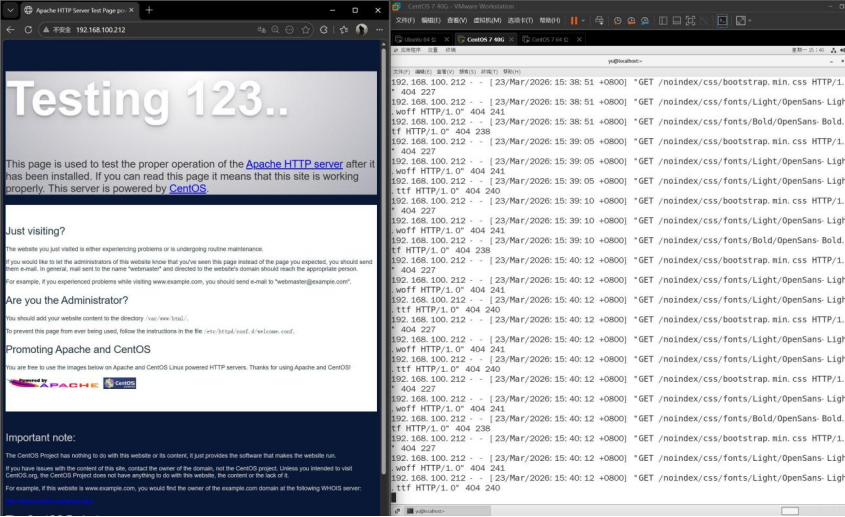Click the Powered by Apache image
This screenshot has height=517, width=845.
[53, 383]
